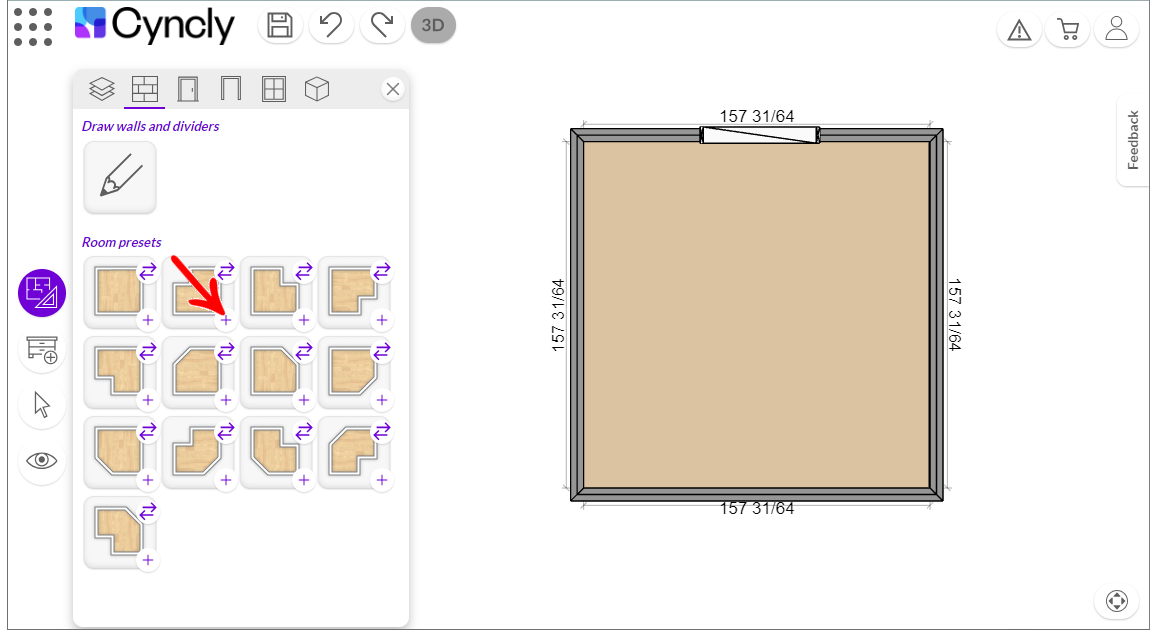Image resolution: width=1153 pixels, height=637 pixels.
Task: Undo the last action
Action: pyautogui.click(x=331, y=26)
